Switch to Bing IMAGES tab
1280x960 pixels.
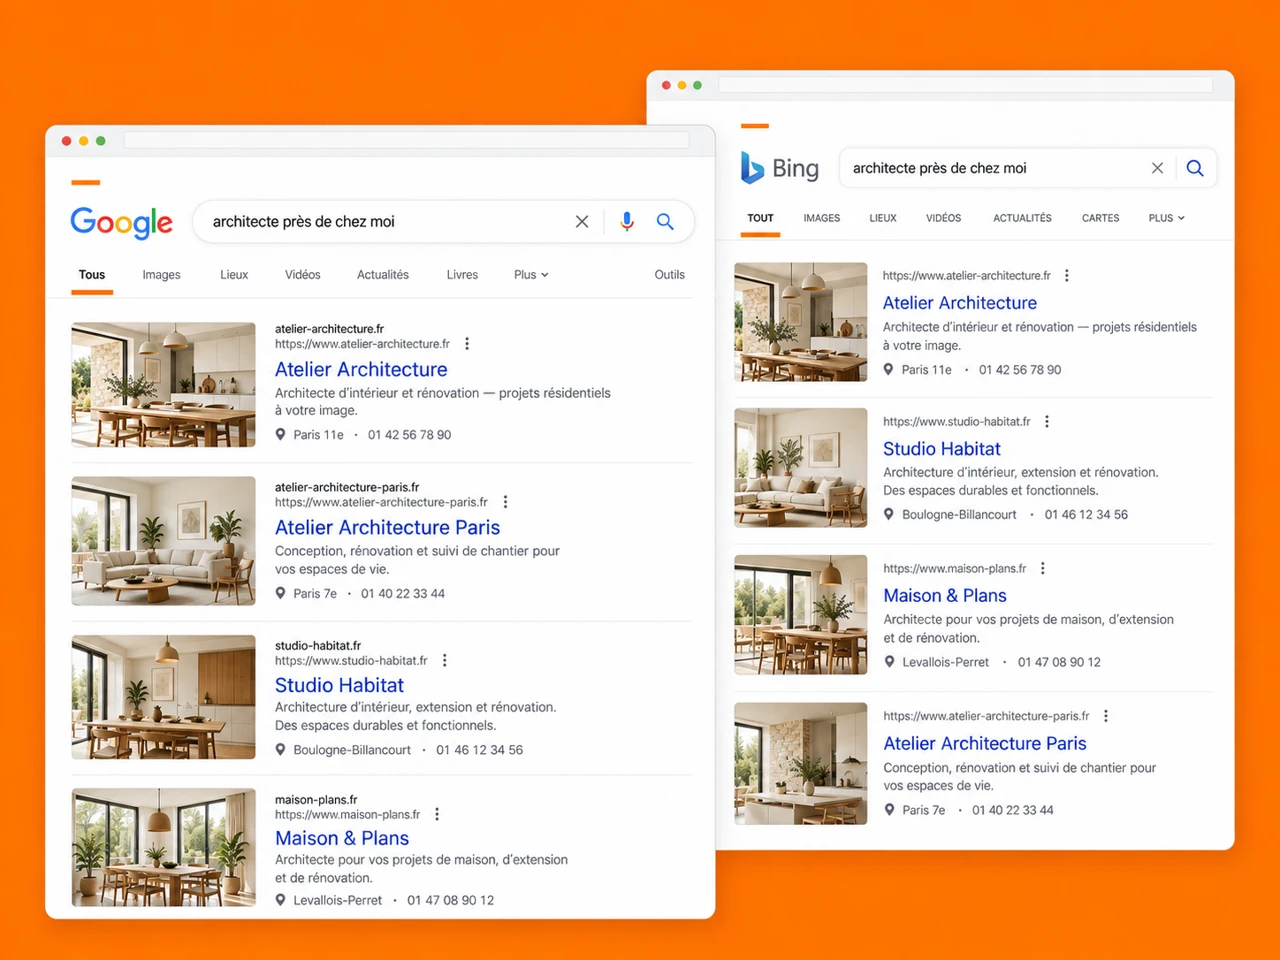(x=822, y=218)
